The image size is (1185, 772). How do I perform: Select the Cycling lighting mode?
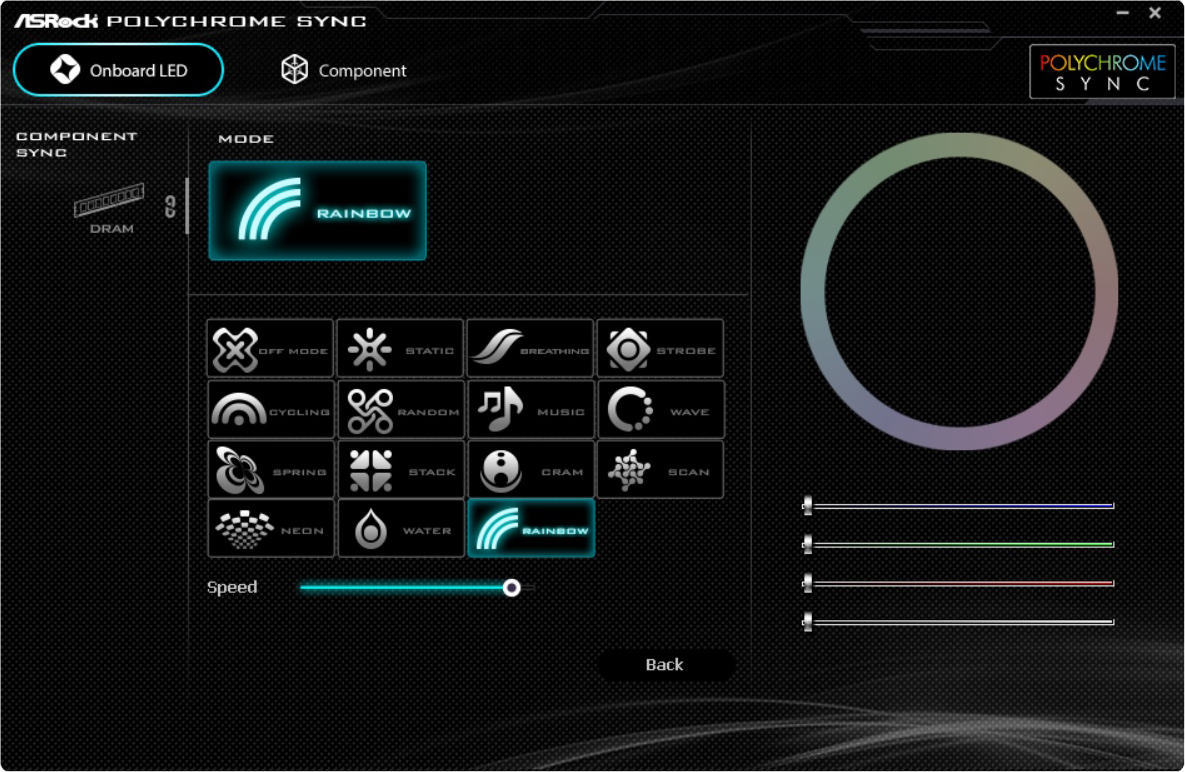[x=271, y=410]
